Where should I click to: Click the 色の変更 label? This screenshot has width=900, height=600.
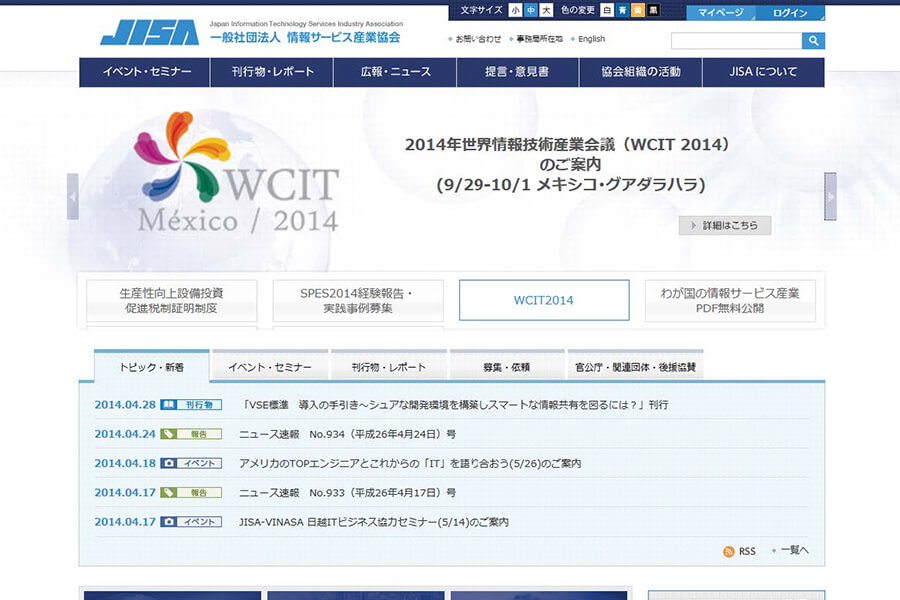[x=577, y=10]
